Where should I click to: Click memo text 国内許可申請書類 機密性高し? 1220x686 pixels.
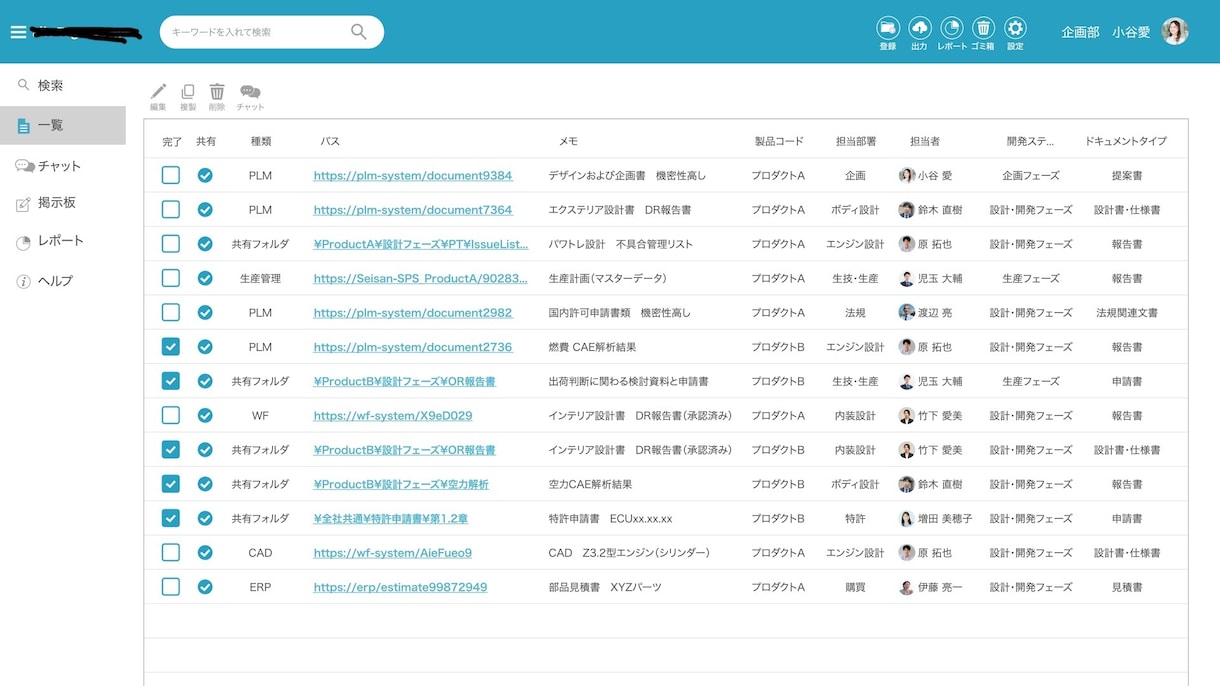[x=619, y=312]
